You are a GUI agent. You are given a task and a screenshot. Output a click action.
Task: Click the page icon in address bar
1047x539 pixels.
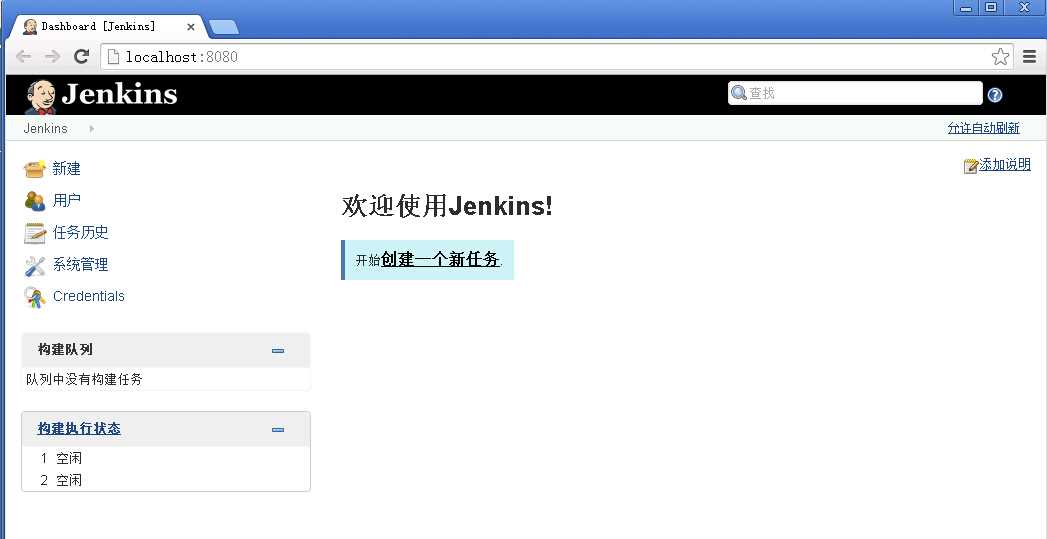click(x=114, y=57)
